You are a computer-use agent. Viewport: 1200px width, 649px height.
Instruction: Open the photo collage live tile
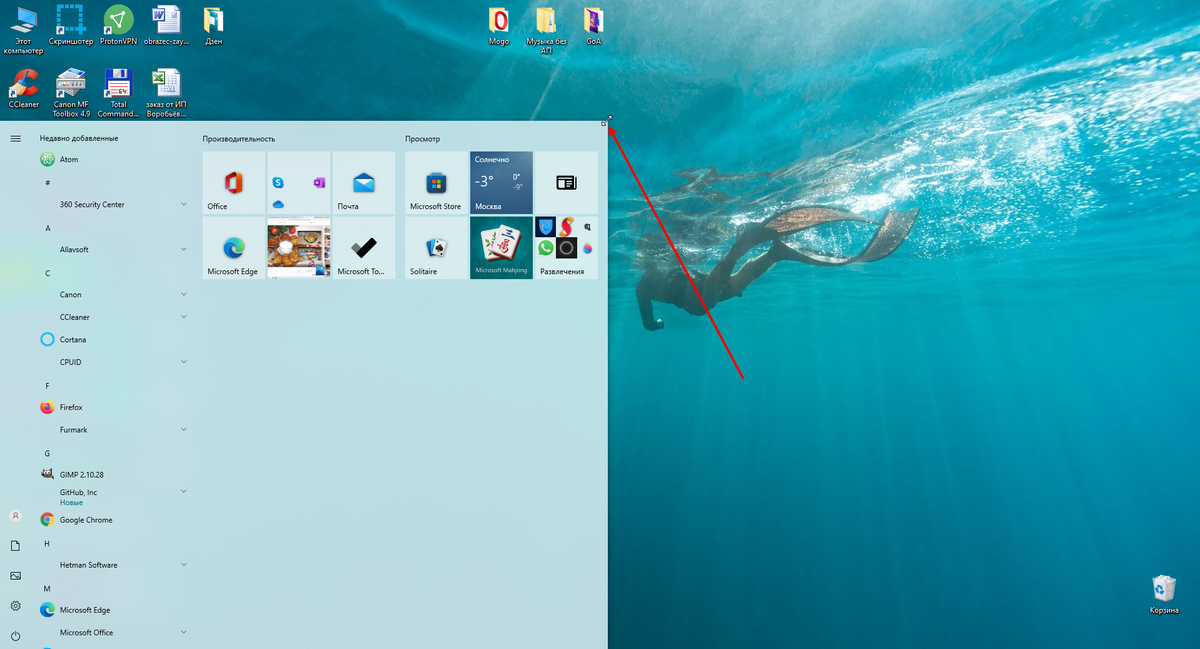[299, 248]
